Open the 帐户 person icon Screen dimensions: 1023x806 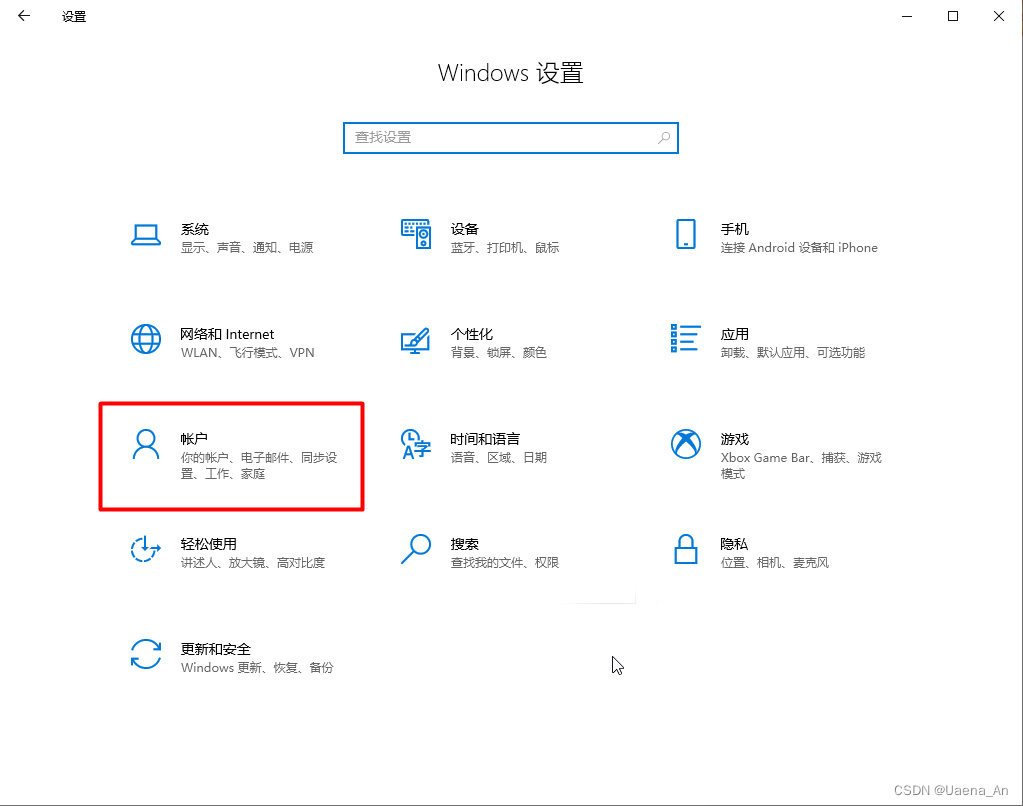point(145,444)
